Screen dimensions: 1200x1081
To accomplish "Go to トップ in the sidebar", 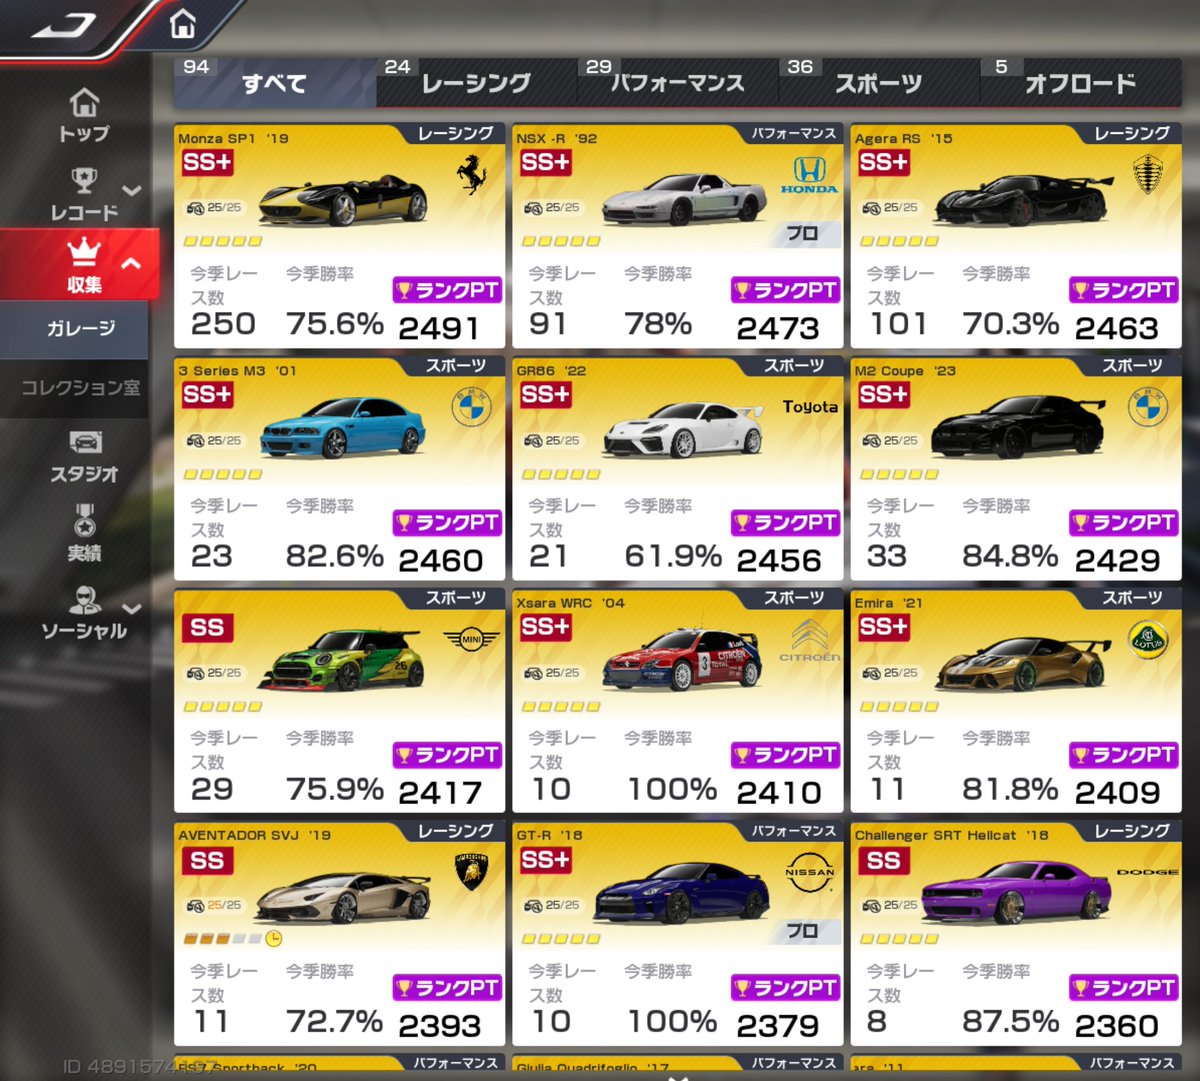I will tap(84, 116).
